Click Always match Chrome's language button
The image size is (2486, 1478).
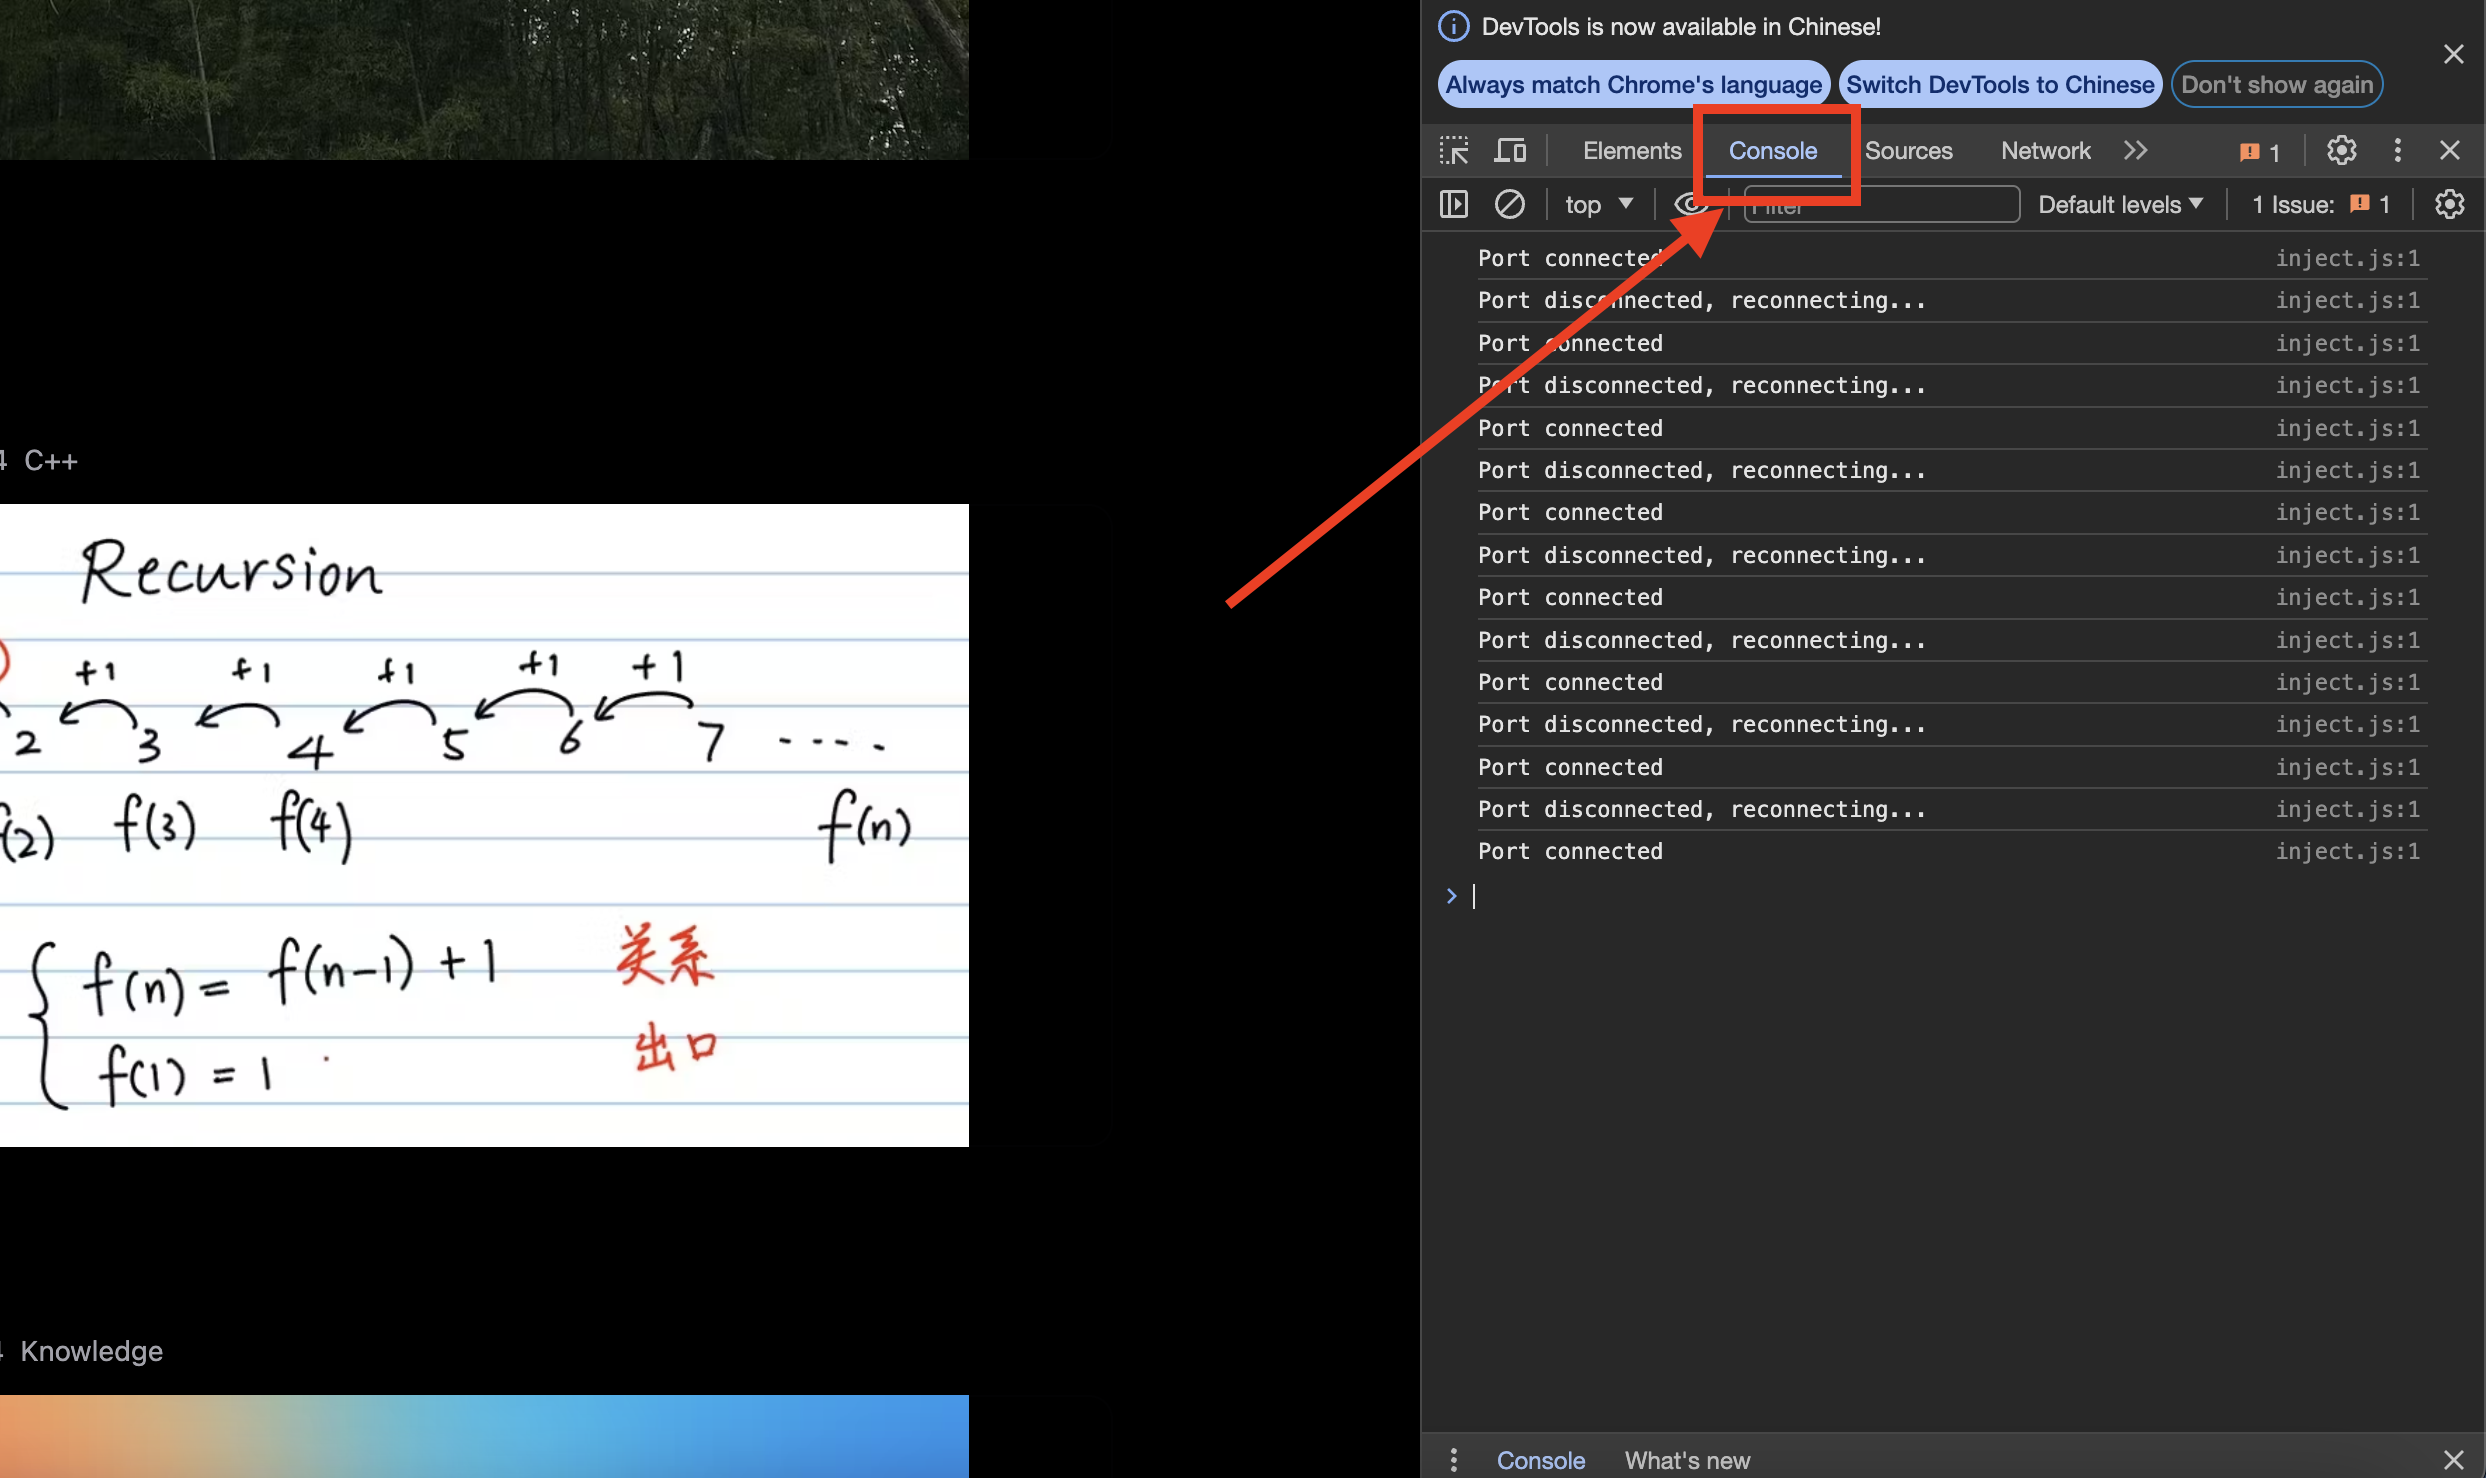pos(1633,85)
